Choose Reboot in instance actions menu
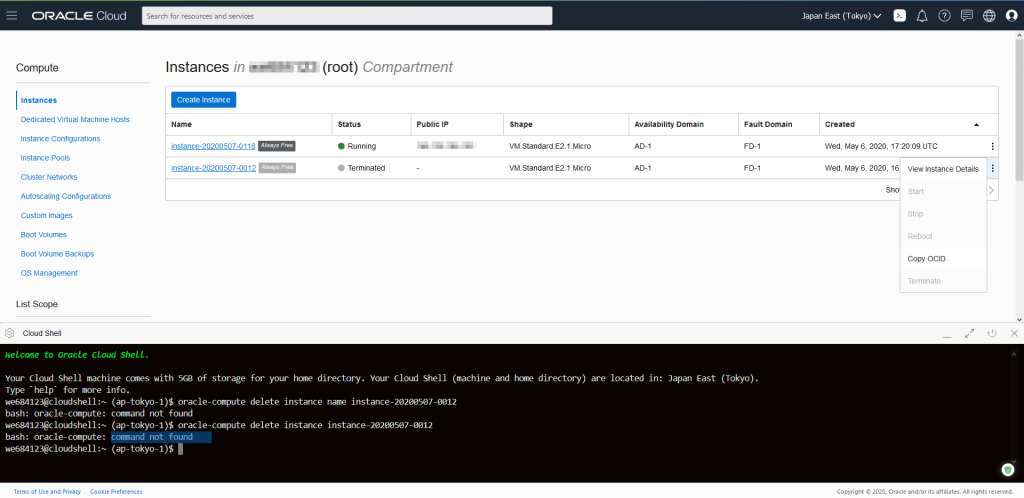The width and height of the screenshot is (1024, 498). pyautogui.click(x=943, y=236)
